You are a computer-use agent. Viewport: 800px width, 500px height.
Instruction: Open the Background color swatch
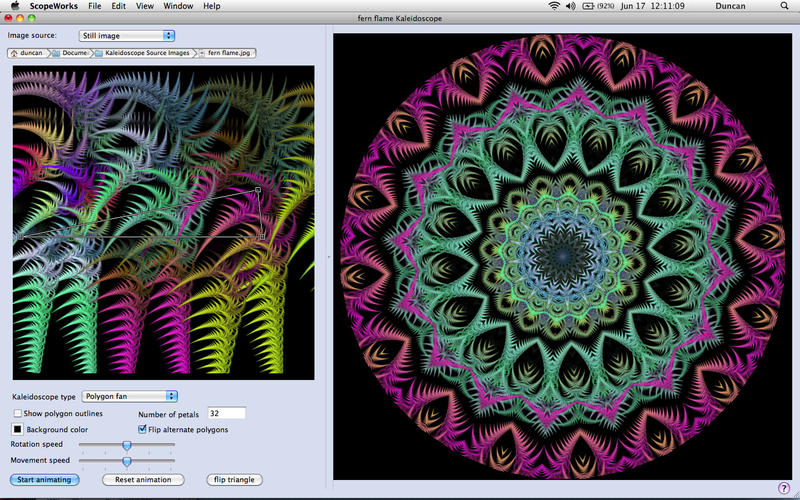pyautogui.click(x=17, y=429)
